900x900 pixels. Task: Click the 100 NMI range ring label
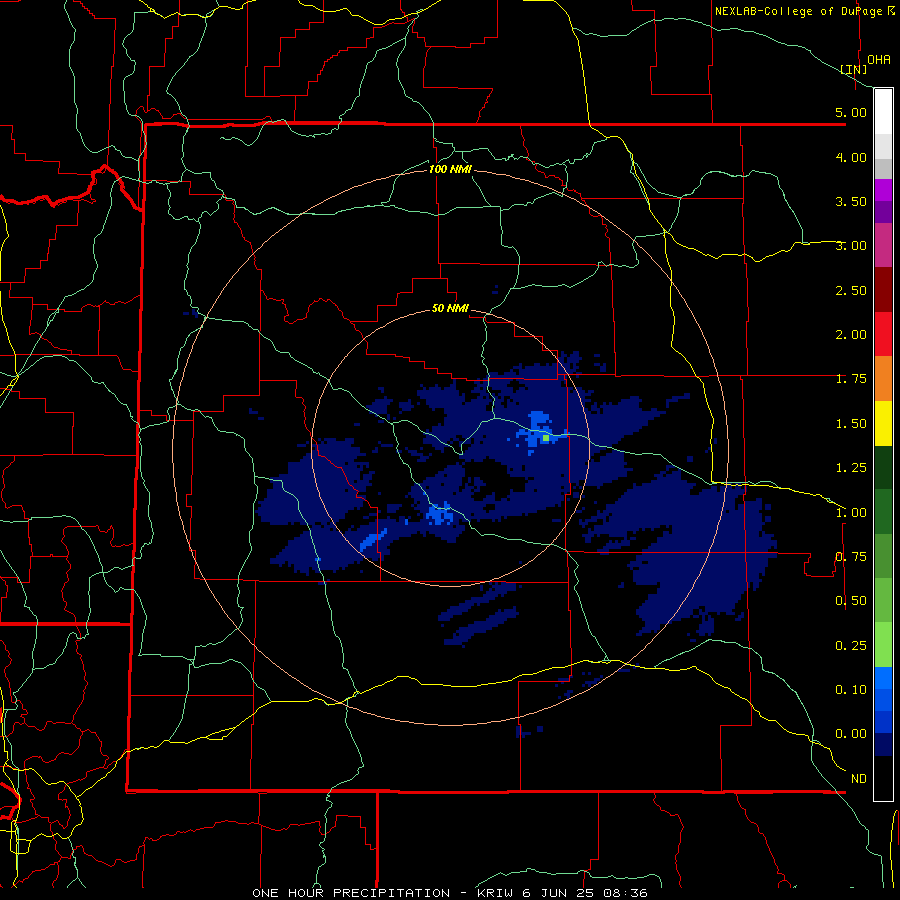click(x=451, y=169)
